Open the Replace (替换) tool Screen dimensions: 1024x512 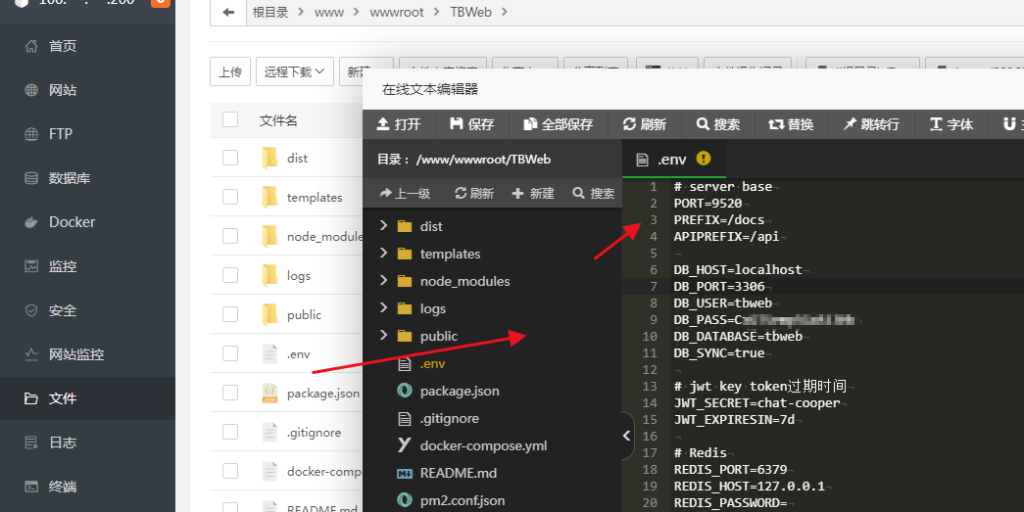pos(790,124)
